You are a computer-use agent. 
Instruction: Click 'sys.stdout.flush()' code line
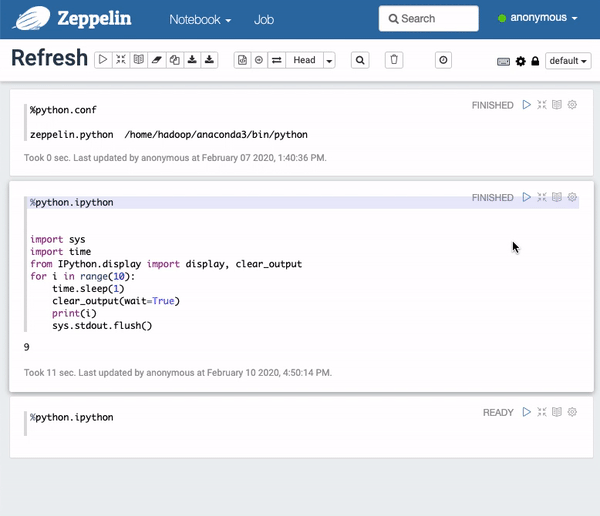pos(102,326)
